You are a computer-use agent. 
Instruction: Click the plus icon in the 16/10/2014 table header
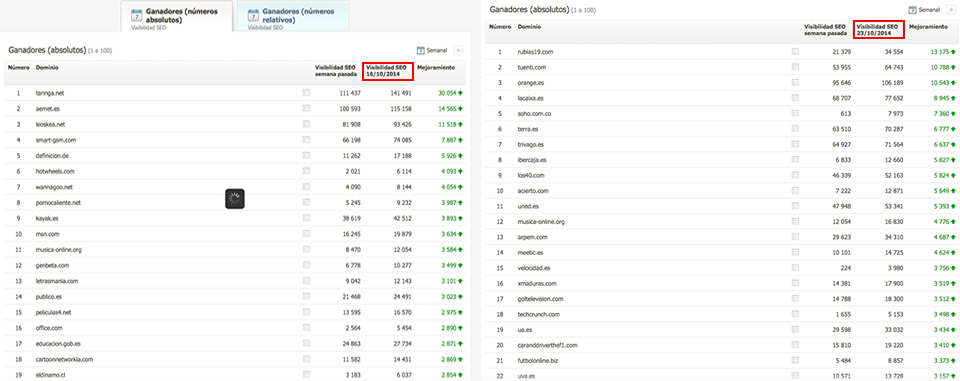tap(459, 50)
